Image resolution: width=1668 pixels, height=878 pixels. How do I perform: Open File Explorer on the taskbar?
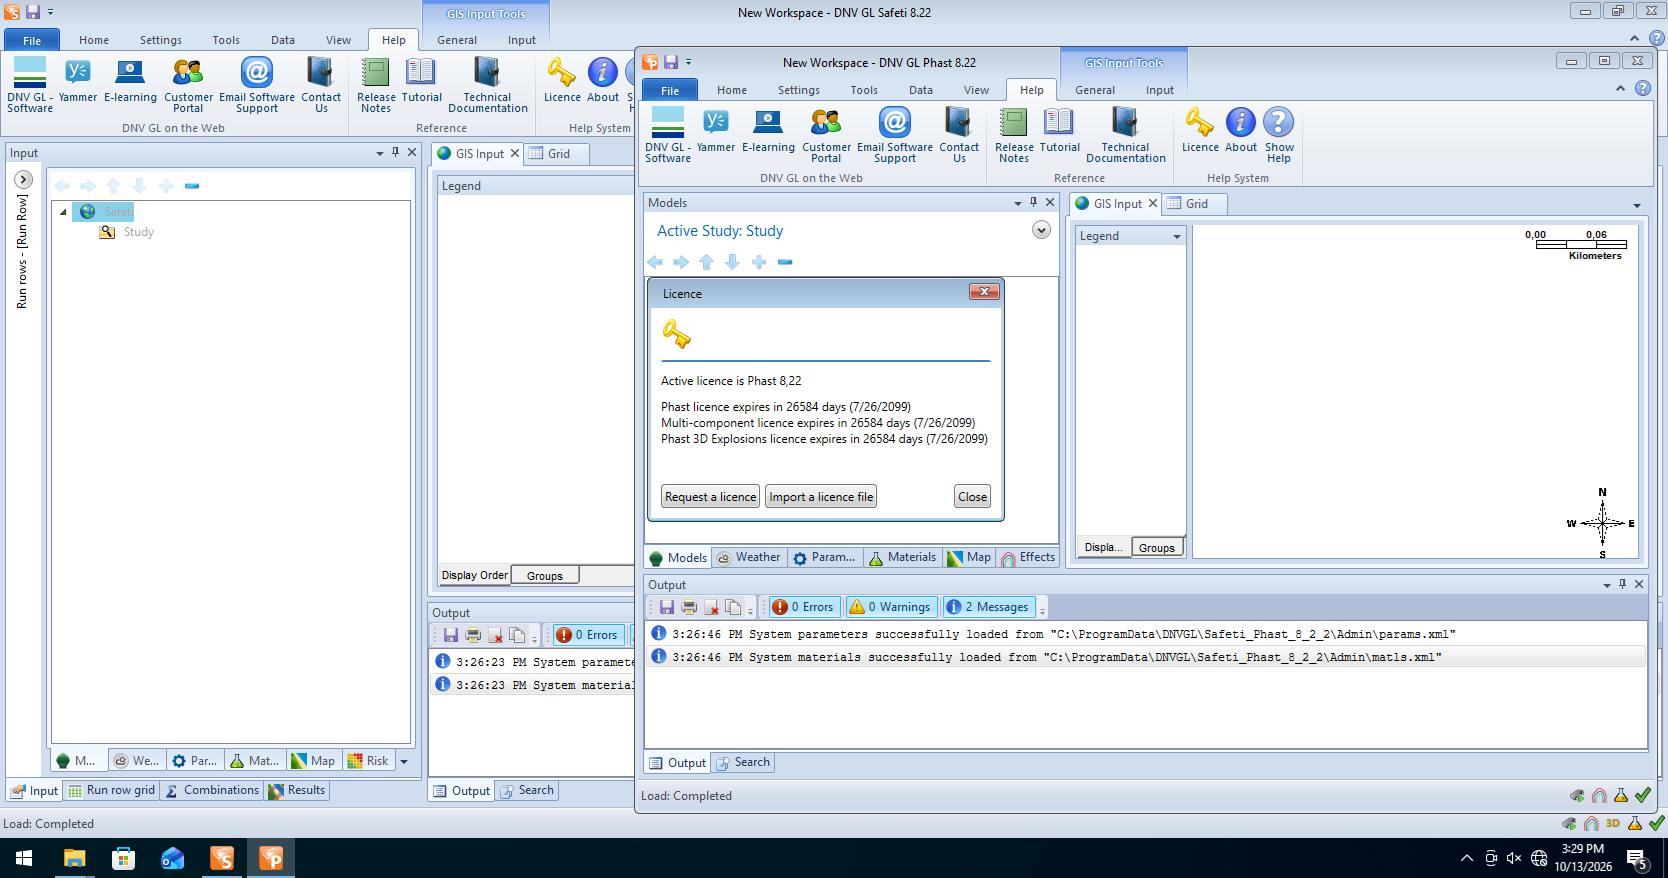tap(75, 858)
